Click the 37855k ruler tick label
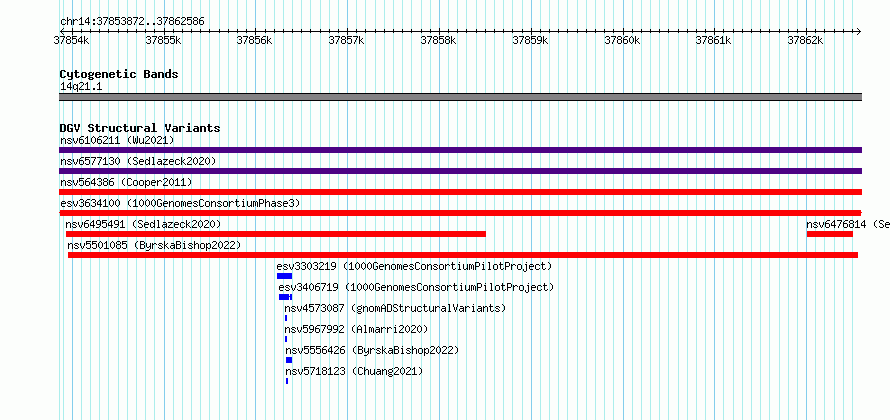The height and width of the screenshot is (420, 890). pos(163,40)
